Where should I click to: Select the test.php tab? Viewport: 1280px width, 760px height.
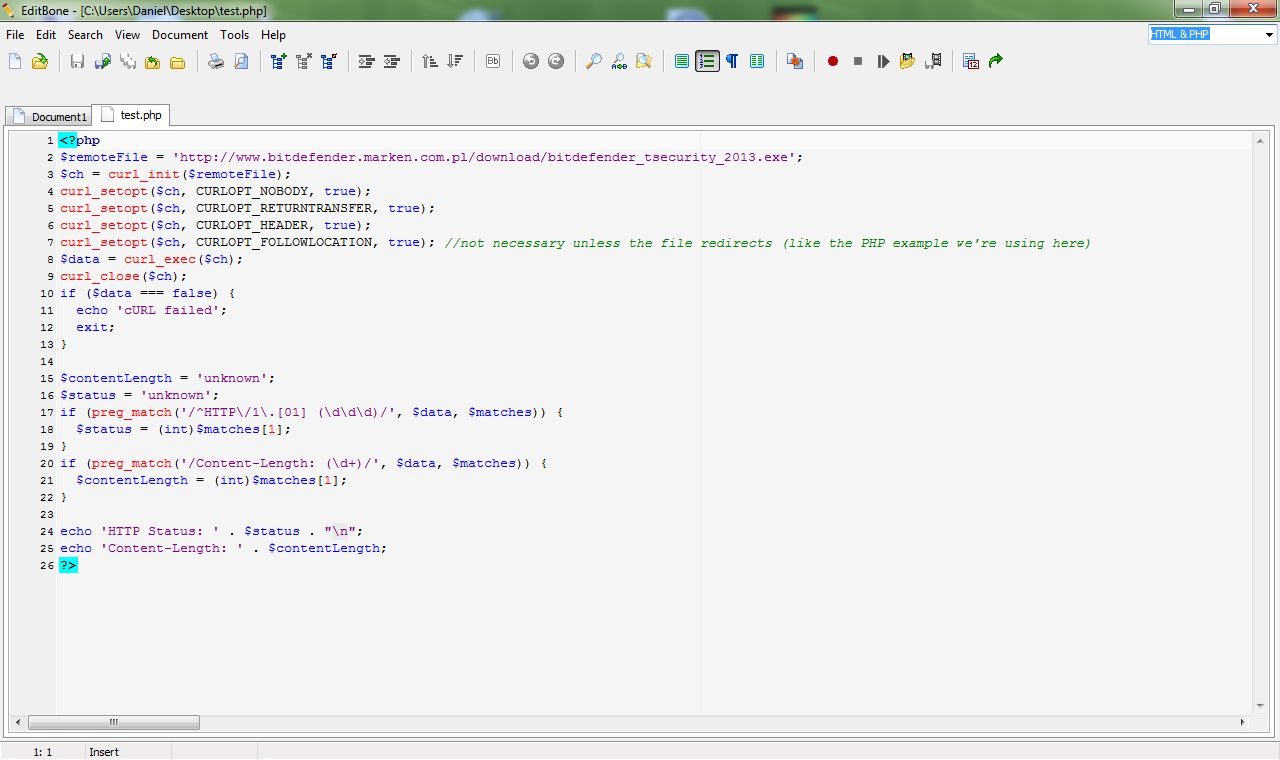click(131, 115)
